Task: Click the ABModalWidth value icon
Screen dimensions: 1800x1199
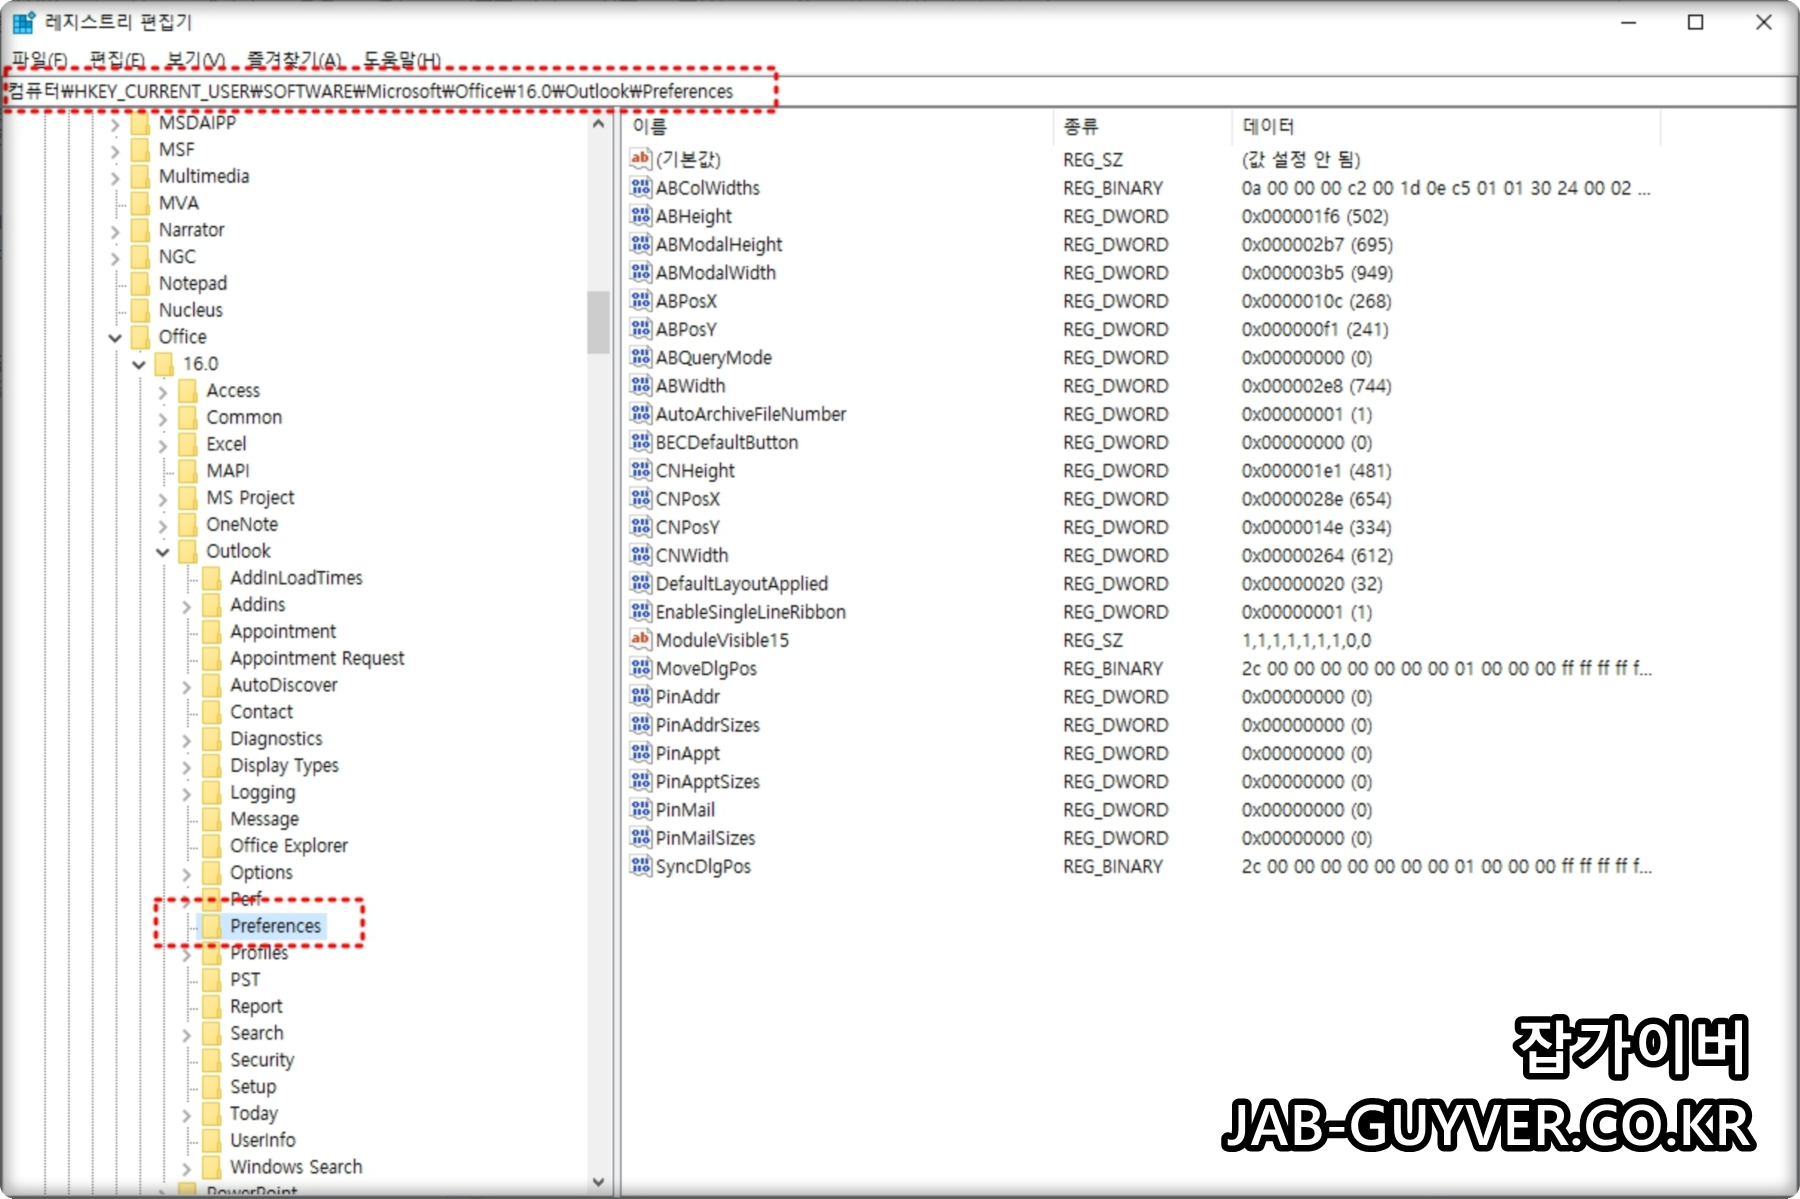Action: click(640, 272)
